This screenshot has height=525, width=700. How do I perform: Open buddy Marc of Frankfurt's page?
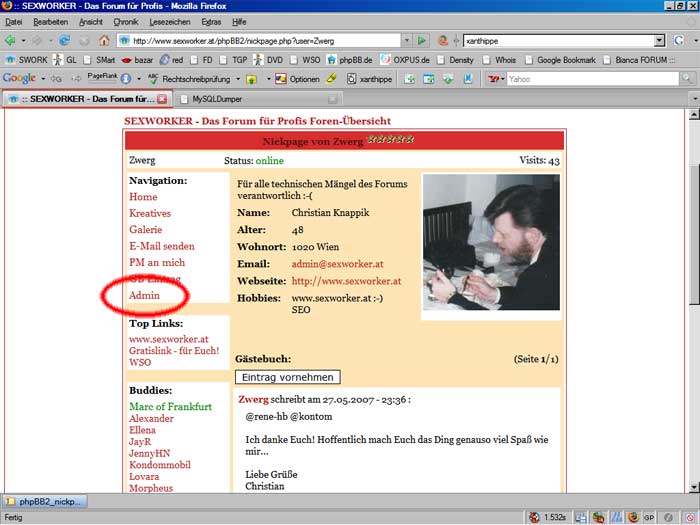171,407
